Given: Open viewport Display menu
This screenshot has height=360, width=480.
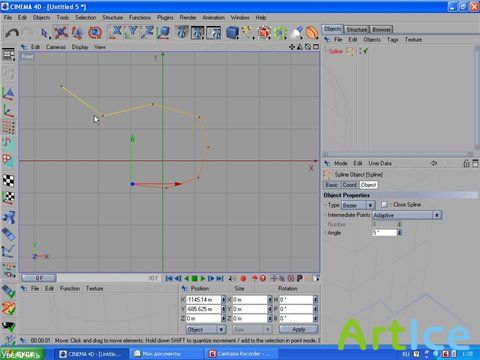Looking at the screenshot, I should 80,47.
